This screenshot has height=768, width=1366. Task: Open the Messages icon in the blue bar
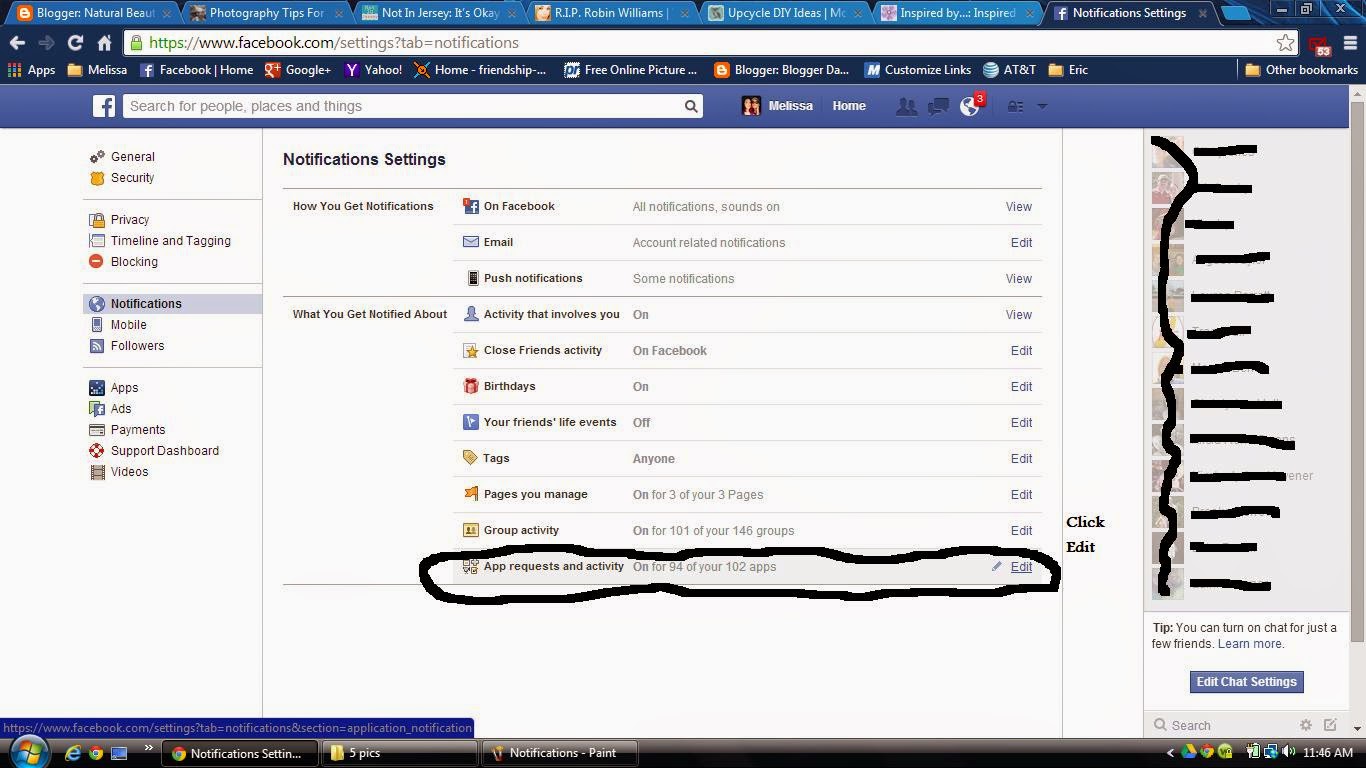click(938, 106)
